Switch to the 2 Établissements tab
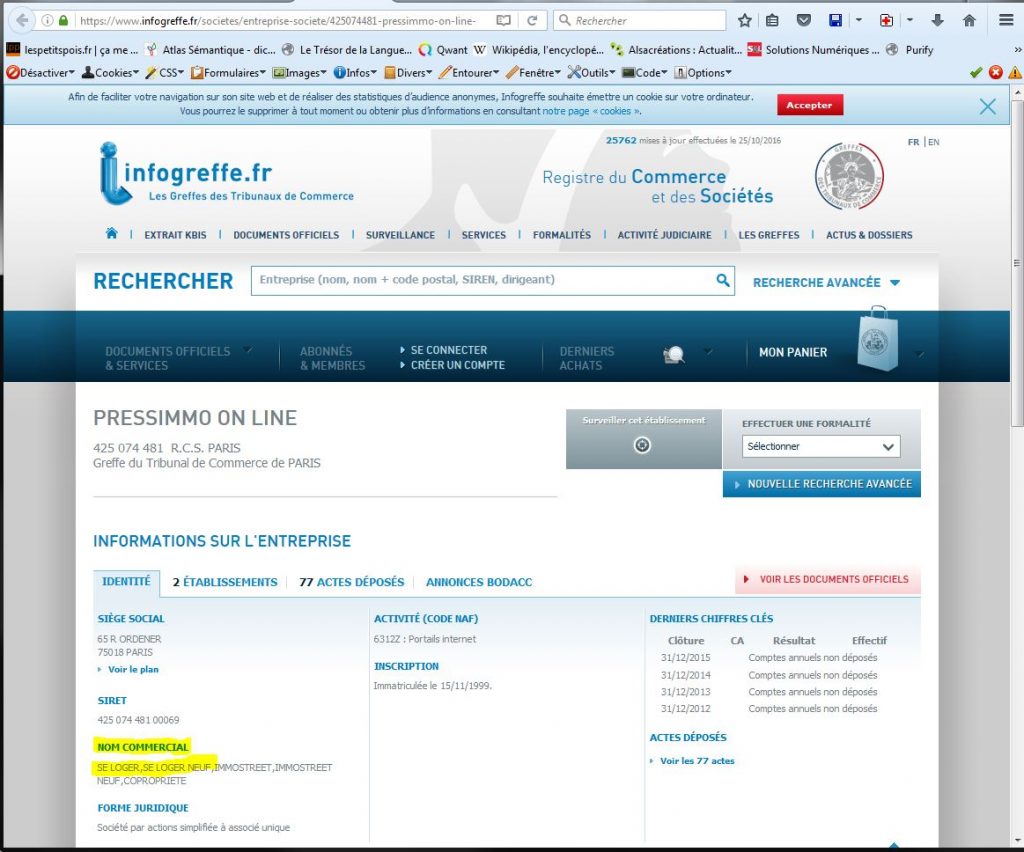This screenshot has width=1024, height=852. [225, 582]
